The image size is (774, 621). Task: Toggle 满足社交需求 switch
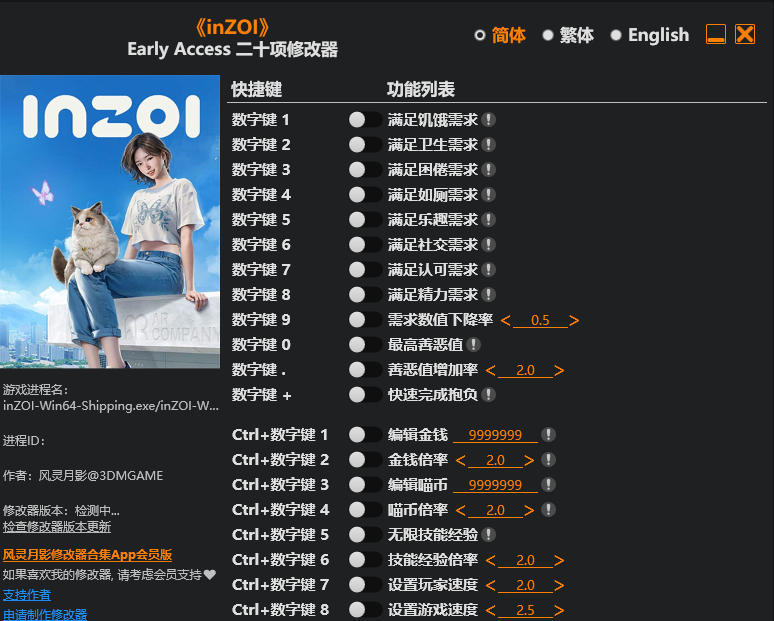(x=365, y=244)
